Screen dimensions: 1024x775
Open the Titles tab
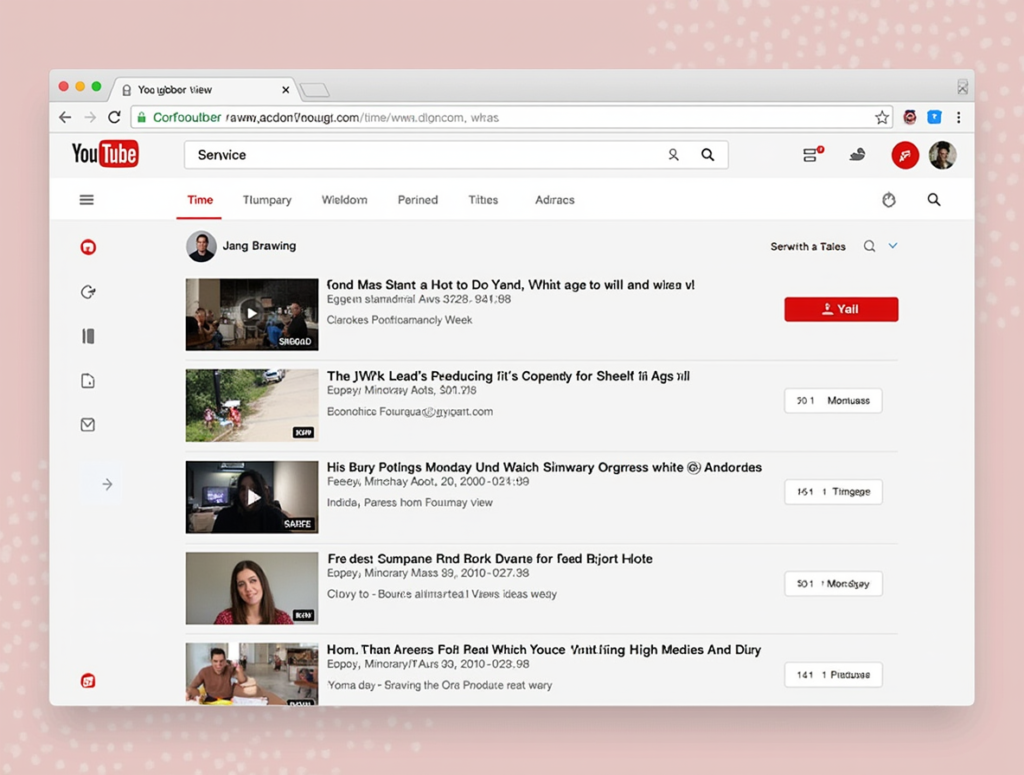483,200
